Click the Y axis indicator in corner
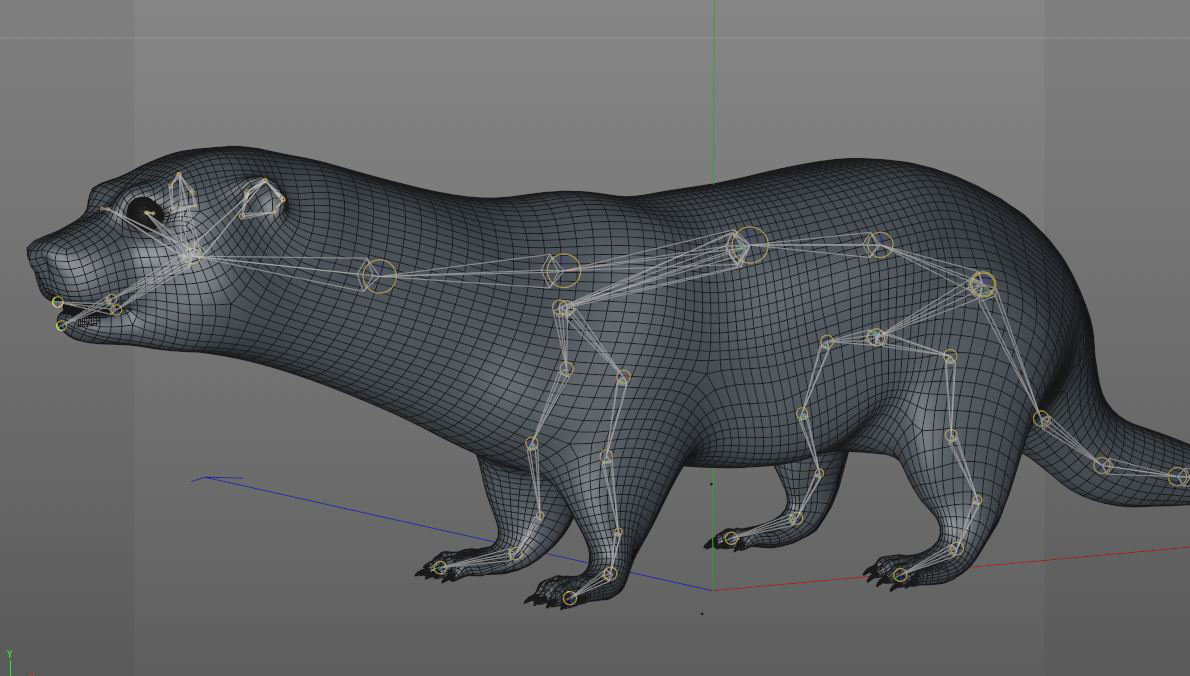This screenshot has height=676, width=1190. tap(10, 655)
